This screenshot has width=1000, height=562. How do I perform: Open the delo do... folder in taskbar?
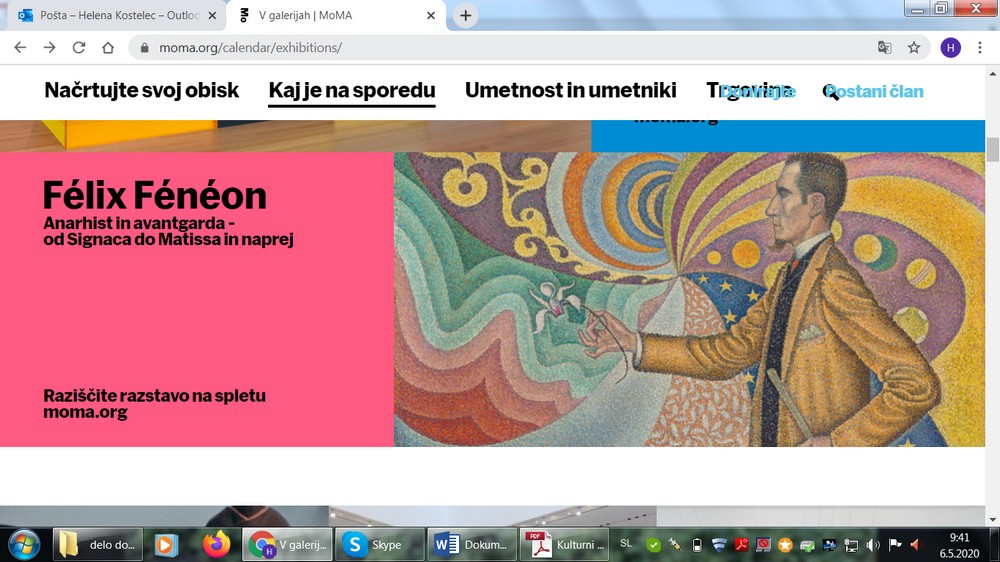[98, 544]
